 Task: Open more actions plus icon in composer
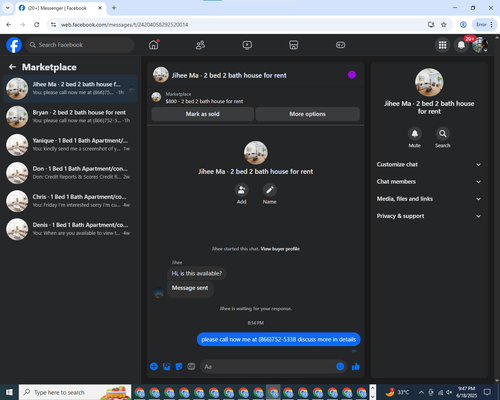pyautogui.click(x=154, y=367)
